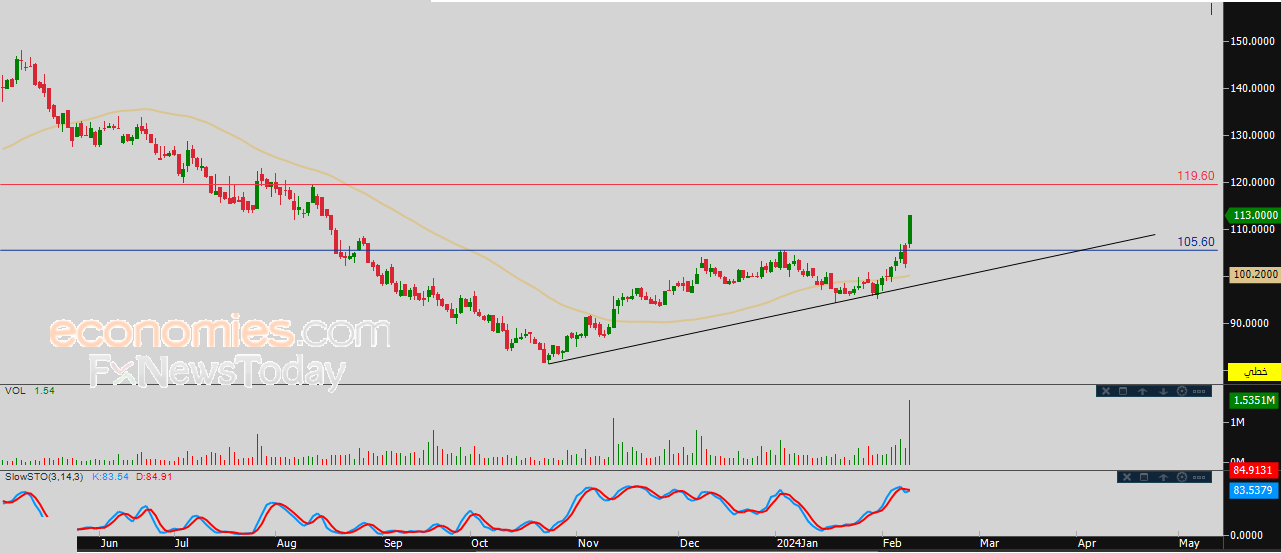Viewport: 1281px width, 553px height.
Task: Select the current price tag 113.0000
Action: pyautogui.click(x=1253, y=215)
